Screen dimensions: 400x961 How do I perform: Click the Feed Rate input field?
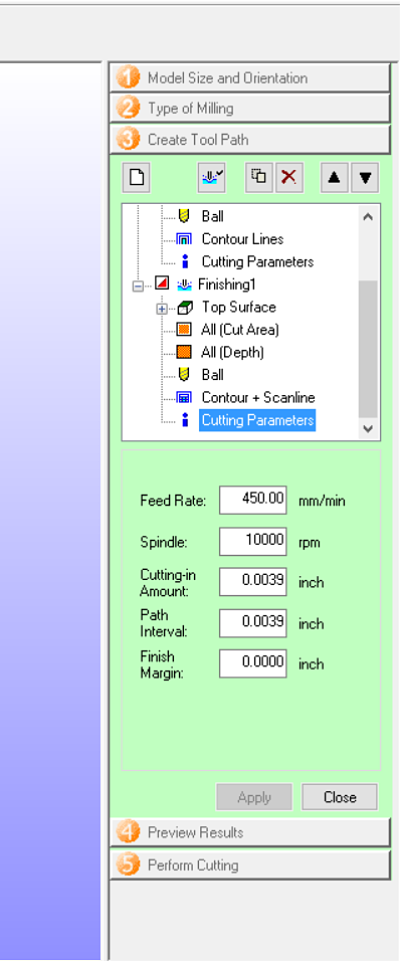(253, 500)
